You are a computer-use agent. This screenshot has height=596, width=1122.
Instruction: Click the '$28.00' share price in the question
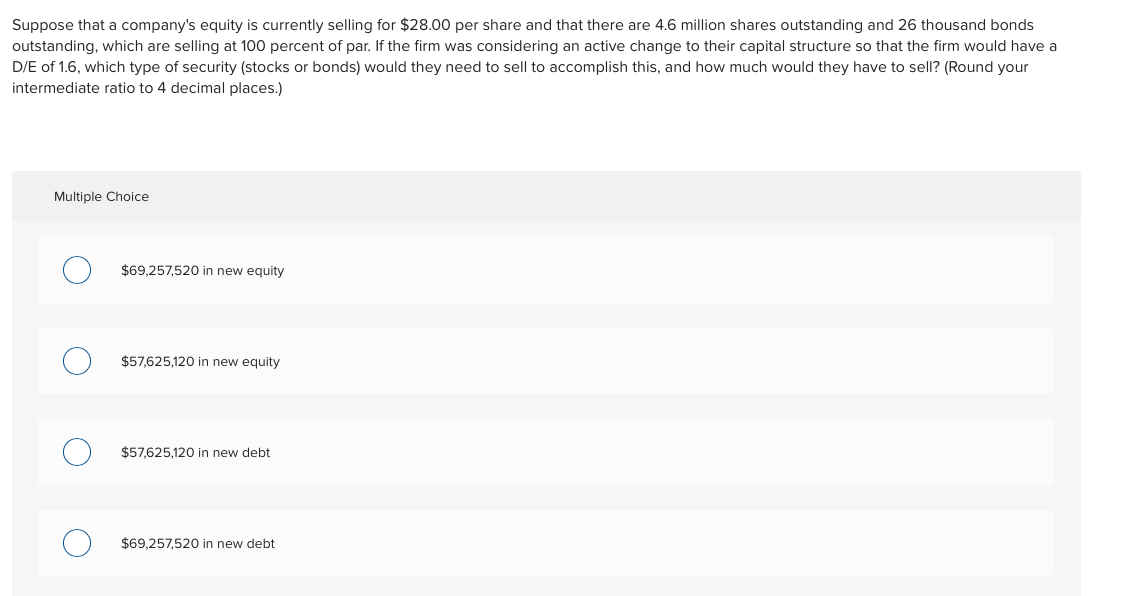coord(425,25)
